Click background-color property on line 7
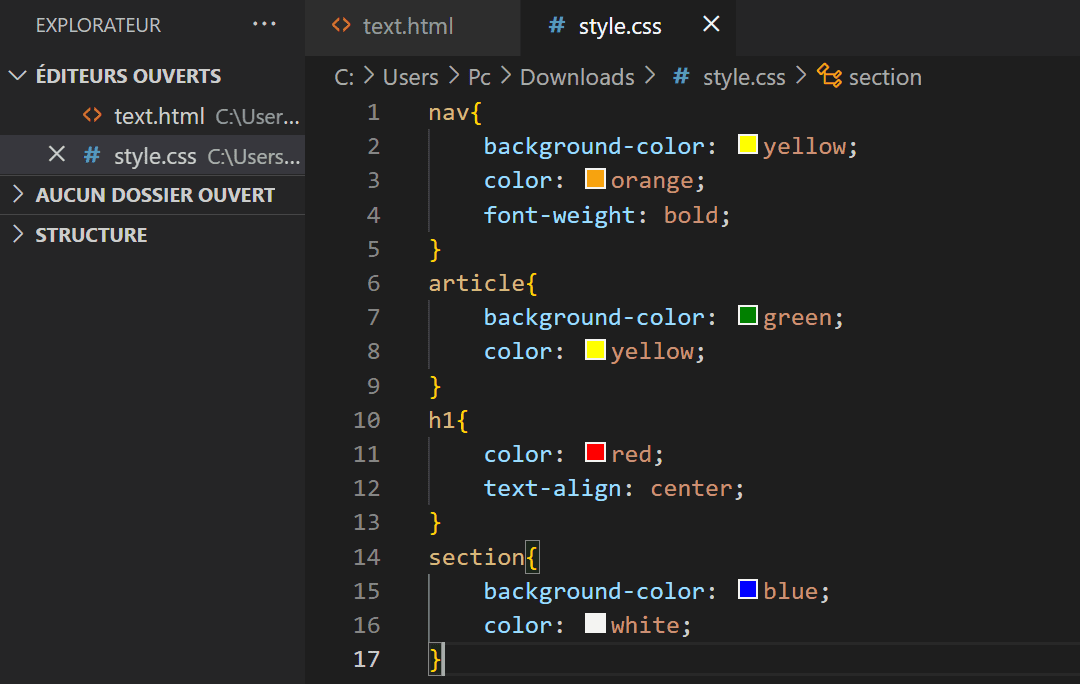Viewport: 1080px width, 684px height. click(594, 318)
